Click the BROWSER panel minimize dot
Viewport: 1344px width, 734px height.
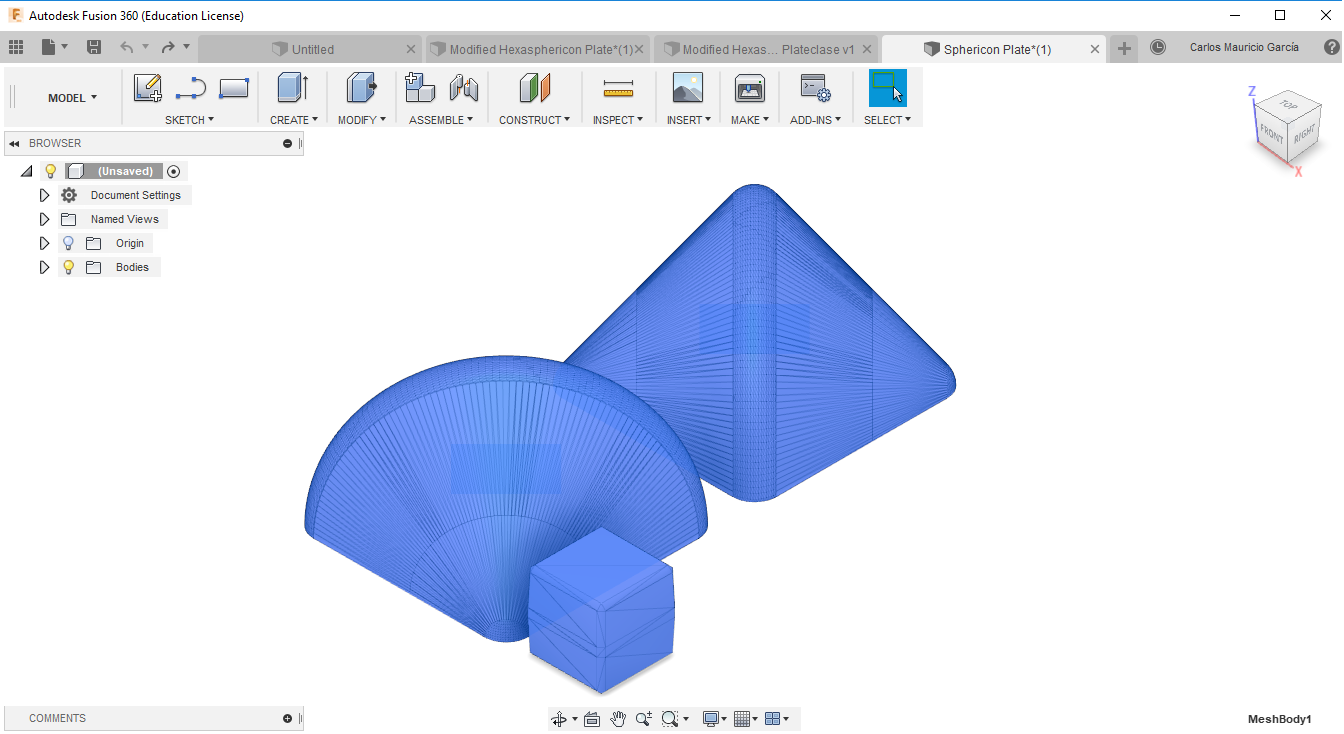288,144
